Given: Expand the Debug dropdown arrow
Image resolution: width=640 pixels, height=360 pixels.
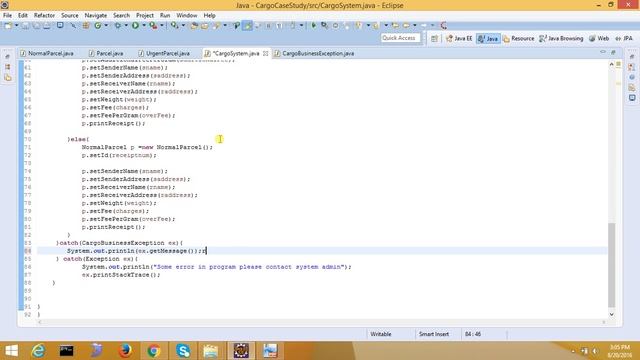Looking at the screenshot, I should [126, 25].
